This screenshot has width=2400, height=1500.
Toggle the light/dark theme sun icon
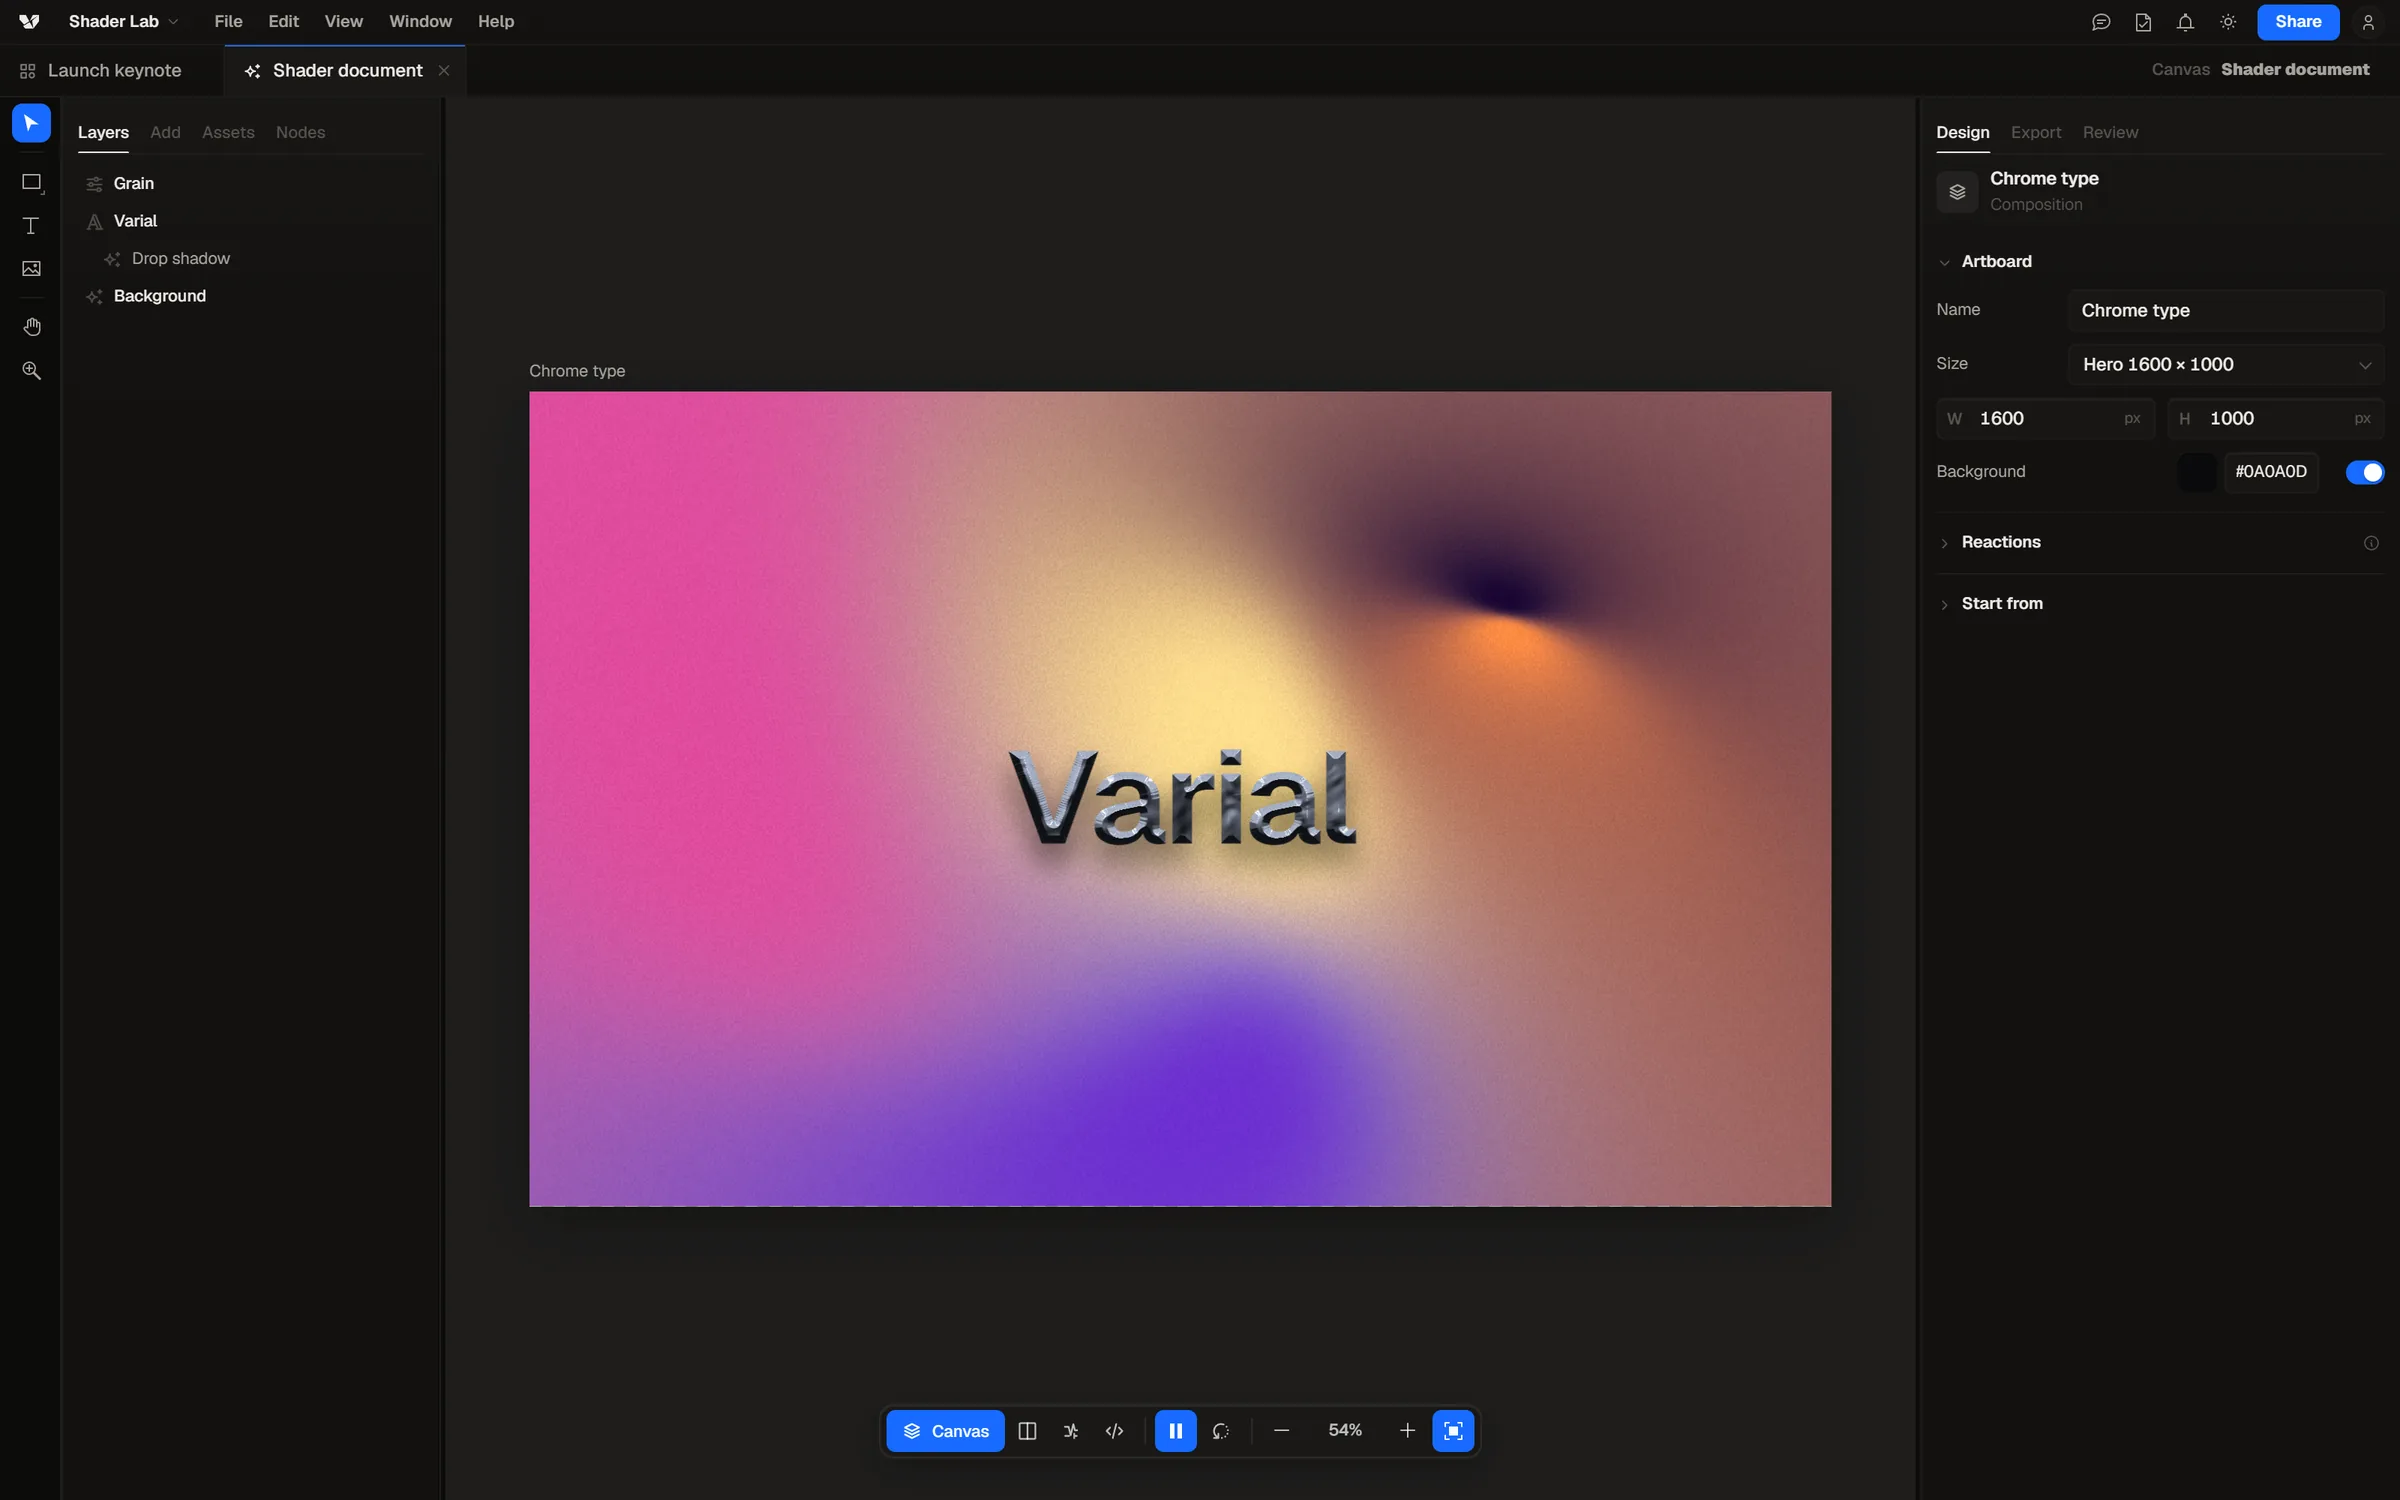click(x=2228, y=22)
